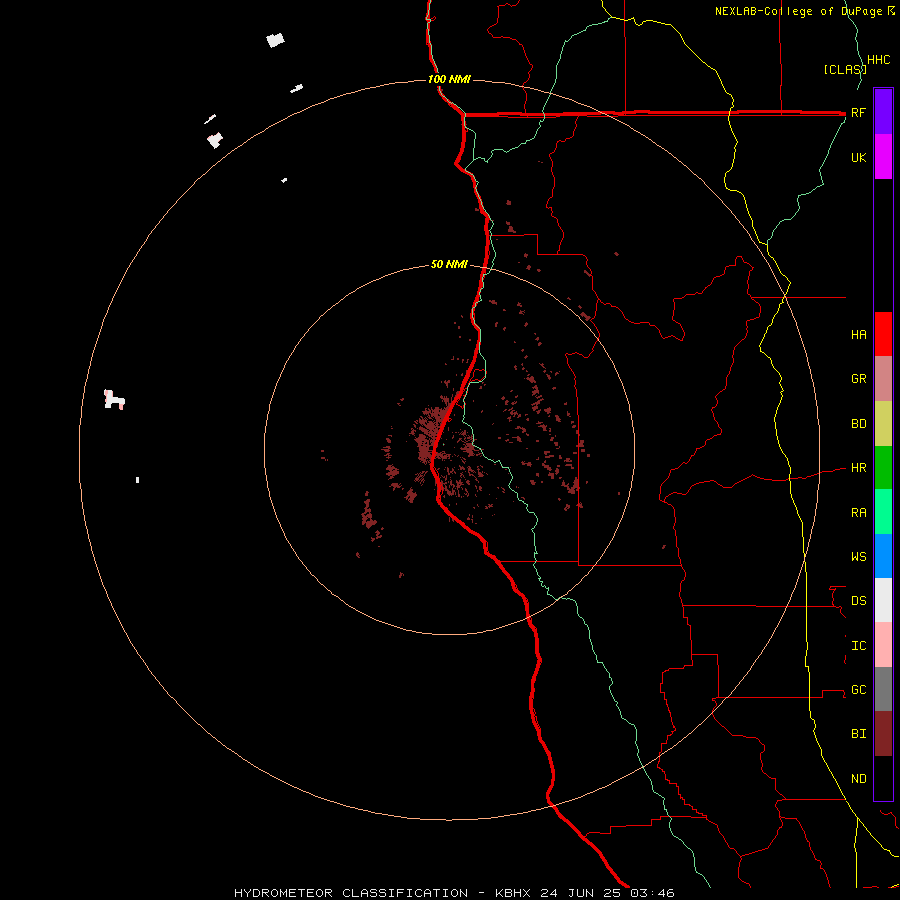
Task: Click the white DS legend swatch
Action: click(883, 600)
